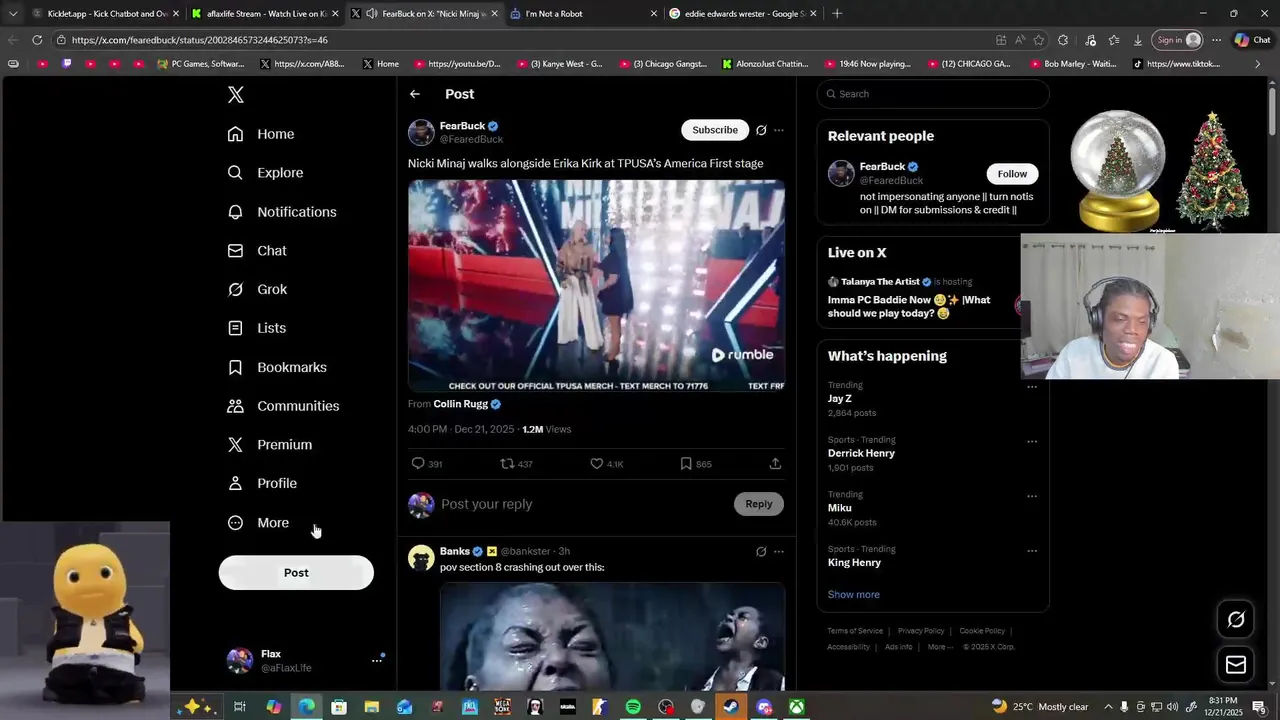Open more options for Derrick Henry trend
The height and width of the screenshot is (720, 1280).
tap(1032, 441)
